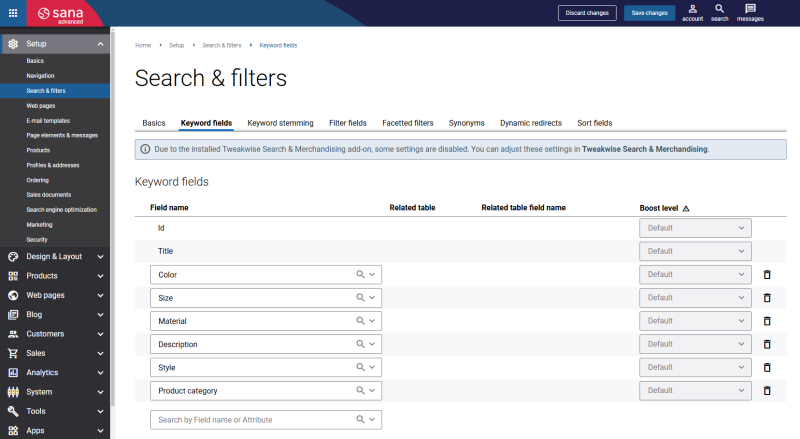Click the Save changes button

[x=650, y=13]
